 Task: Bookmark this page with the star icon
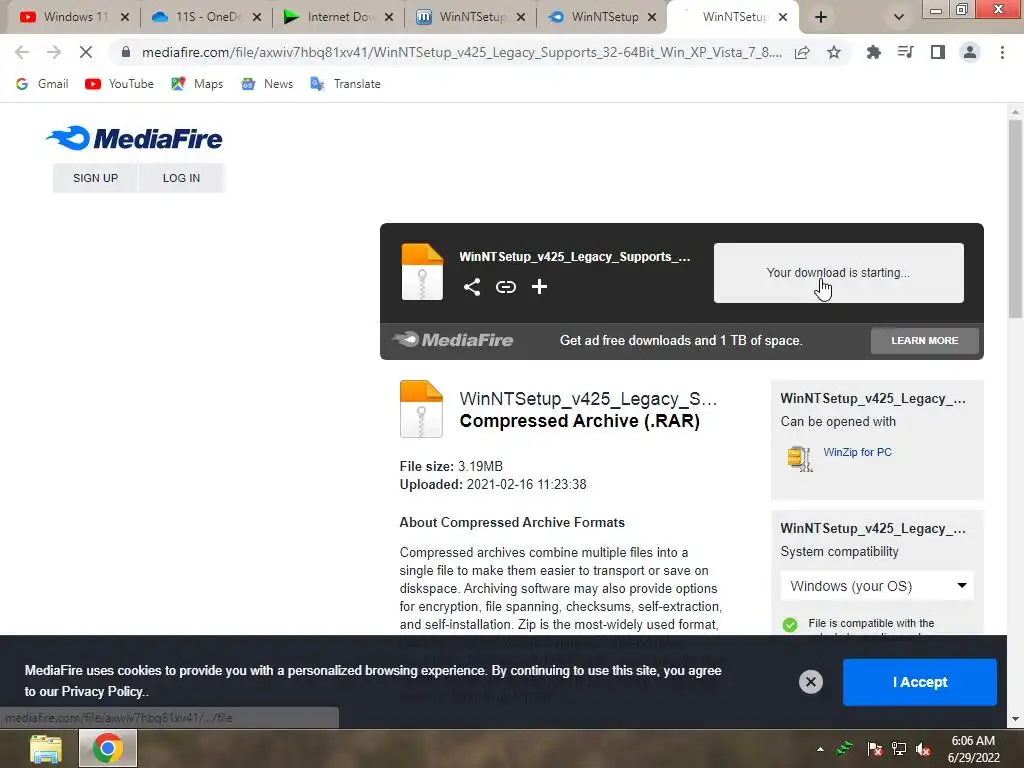(834, 52)
